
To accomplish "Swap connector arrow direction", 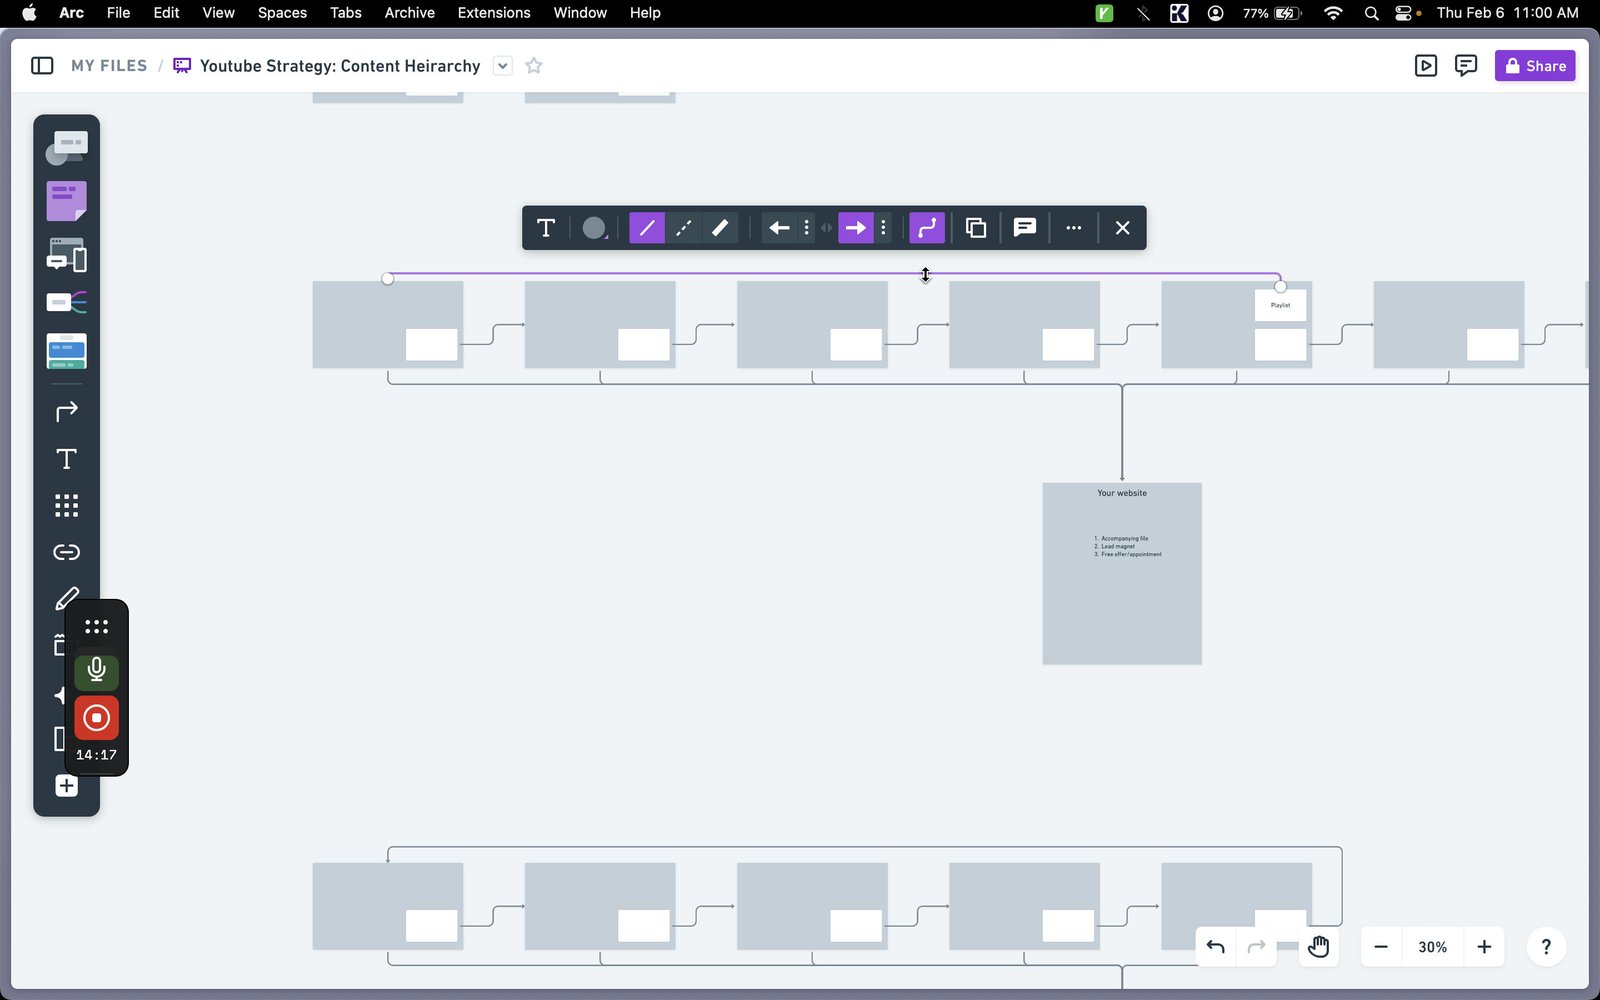I will click(x=827, y=228).
